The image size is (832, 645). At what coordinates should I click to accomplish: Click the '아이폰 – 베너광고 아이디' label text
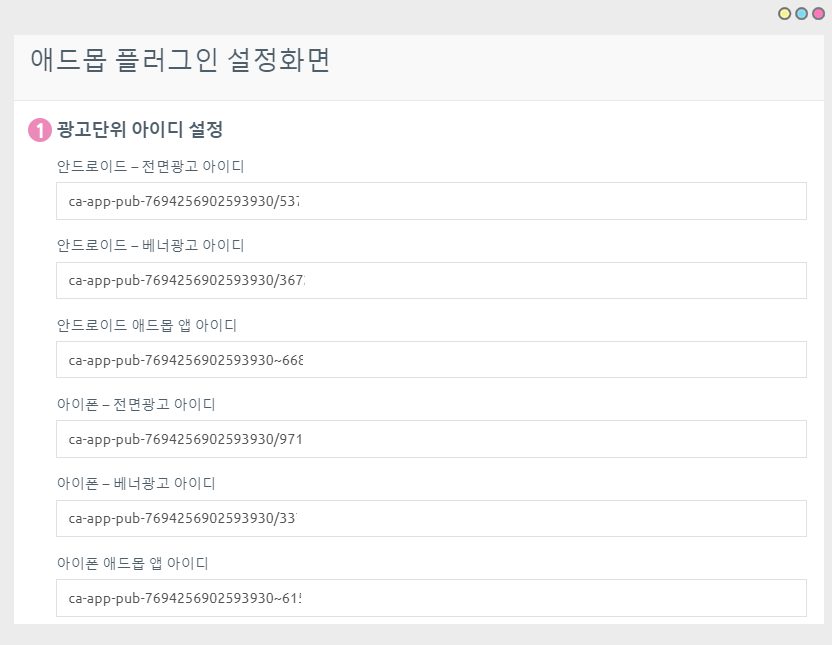(136, 483)
